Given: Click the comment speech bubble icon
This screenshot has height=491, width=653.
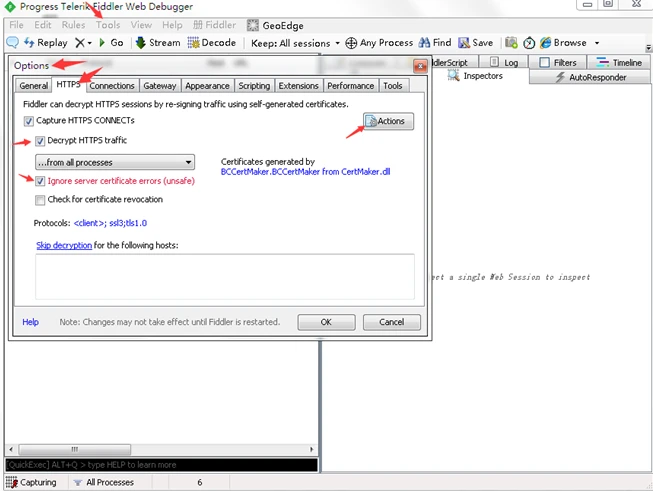Looking at the screenshot, I should coord(12,42).
